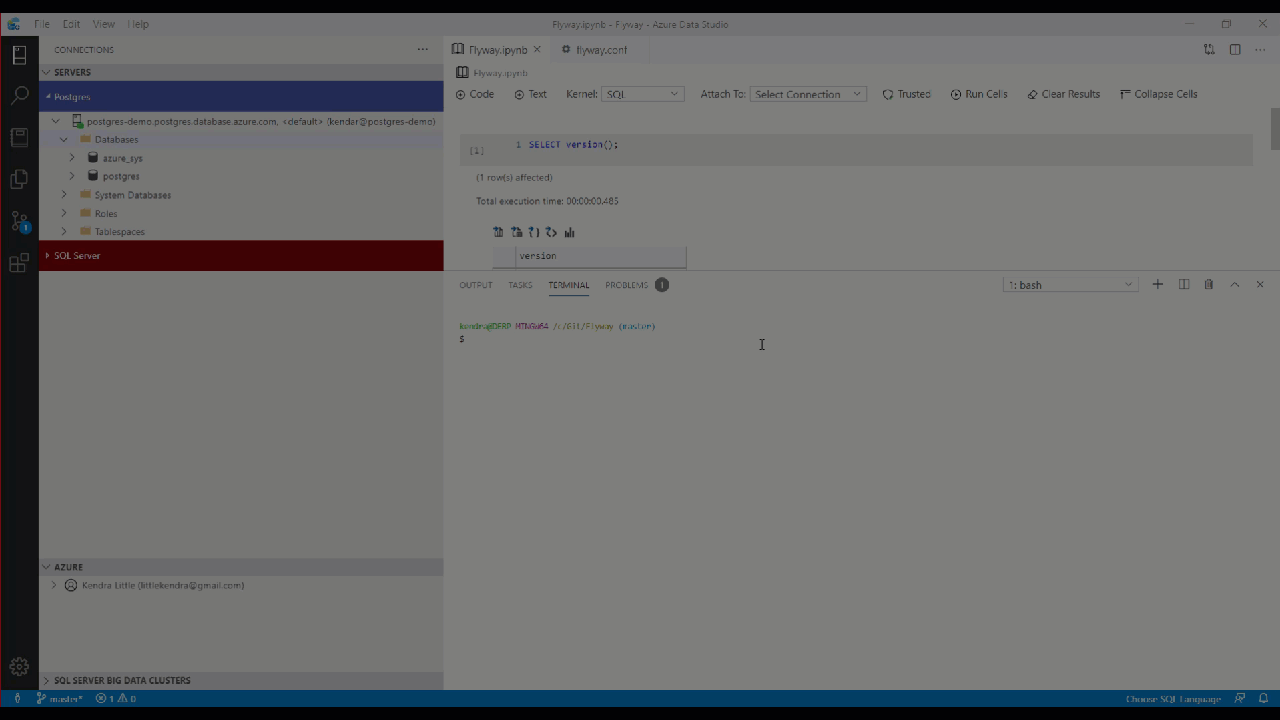Split the terminal panel
Image resolution: width=1280 pixels, height=720 pixels.
click(1184, 285)
